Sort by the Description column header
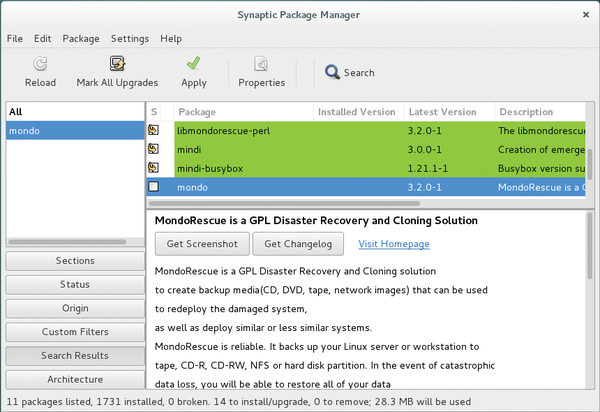 pos(540,112)
